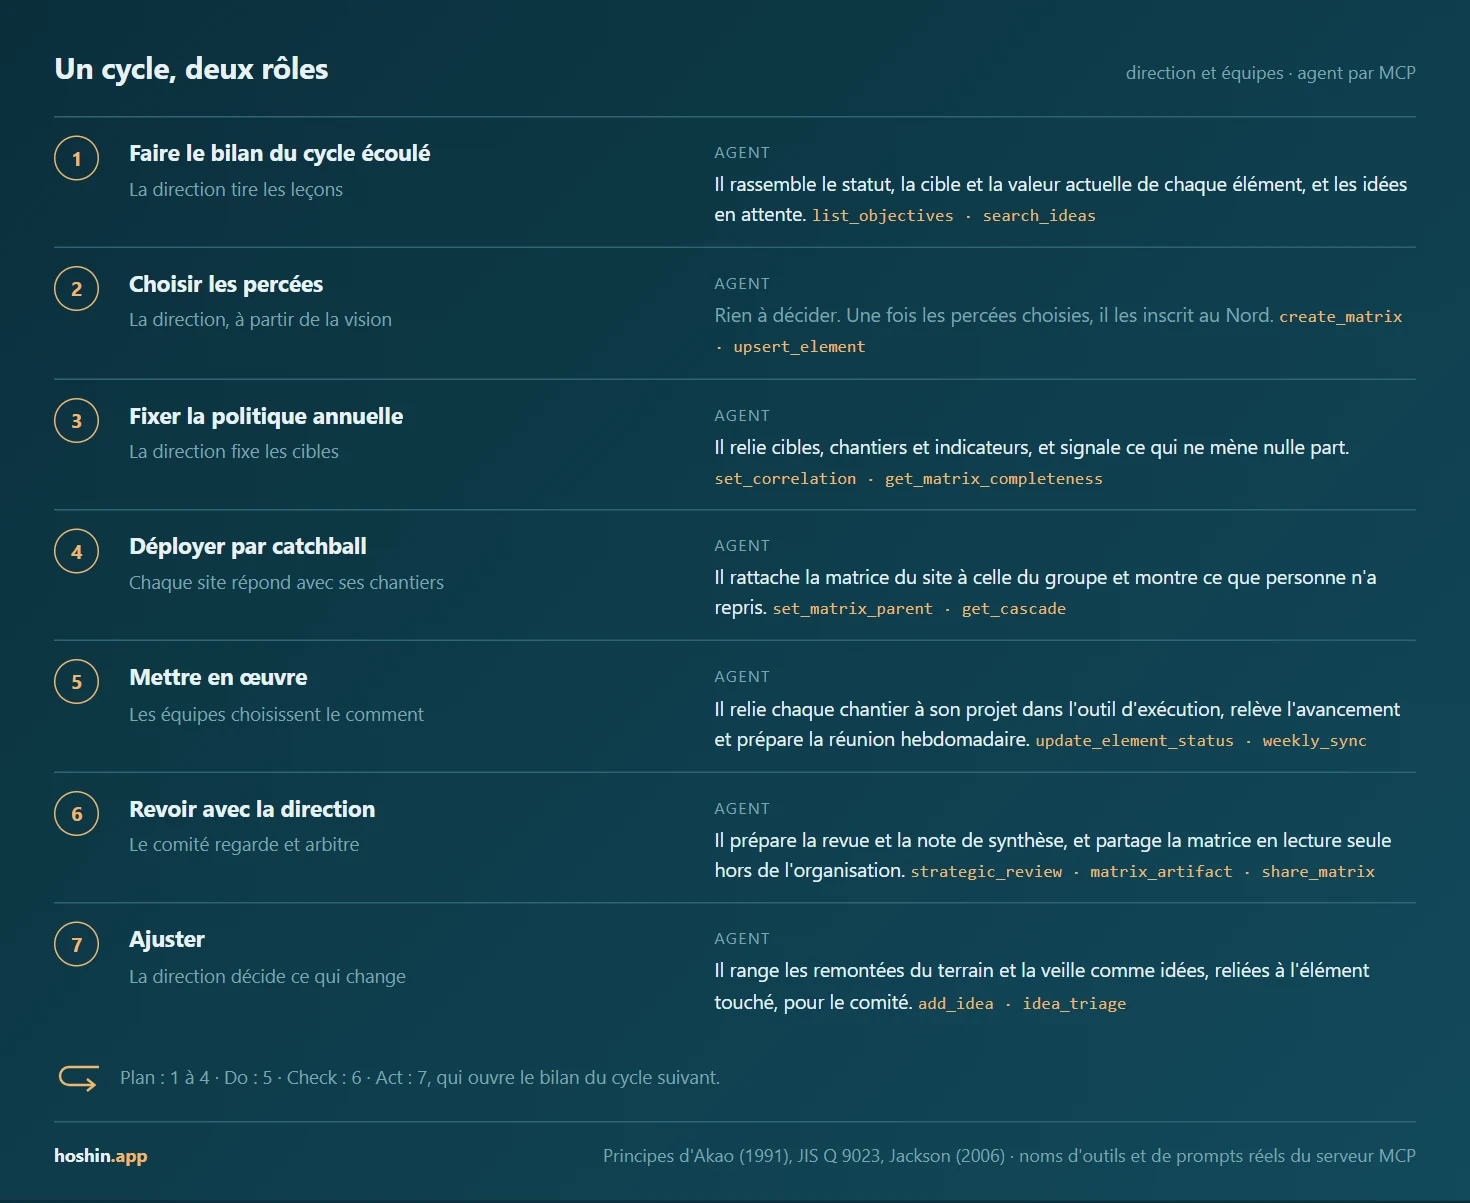The width and height of the screenshot is (1470, 1203).
Task: Click the step 6 circle icon
Action: [76, 814]
